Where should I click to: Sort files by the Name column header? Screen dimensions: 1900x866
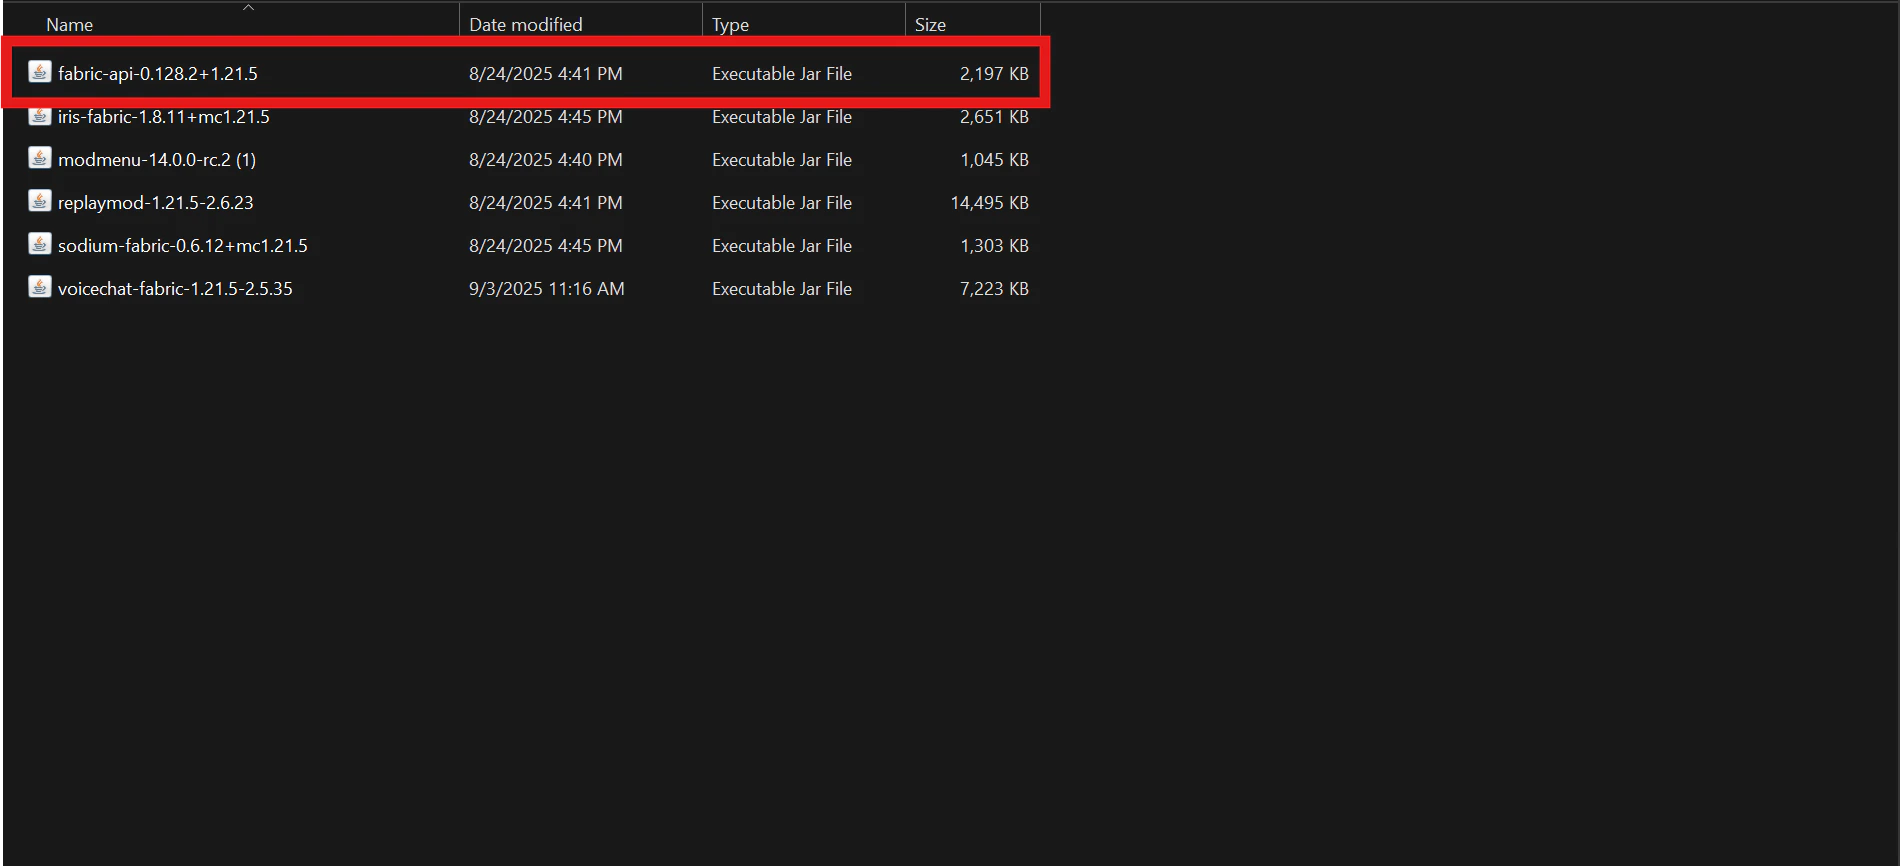69,25
